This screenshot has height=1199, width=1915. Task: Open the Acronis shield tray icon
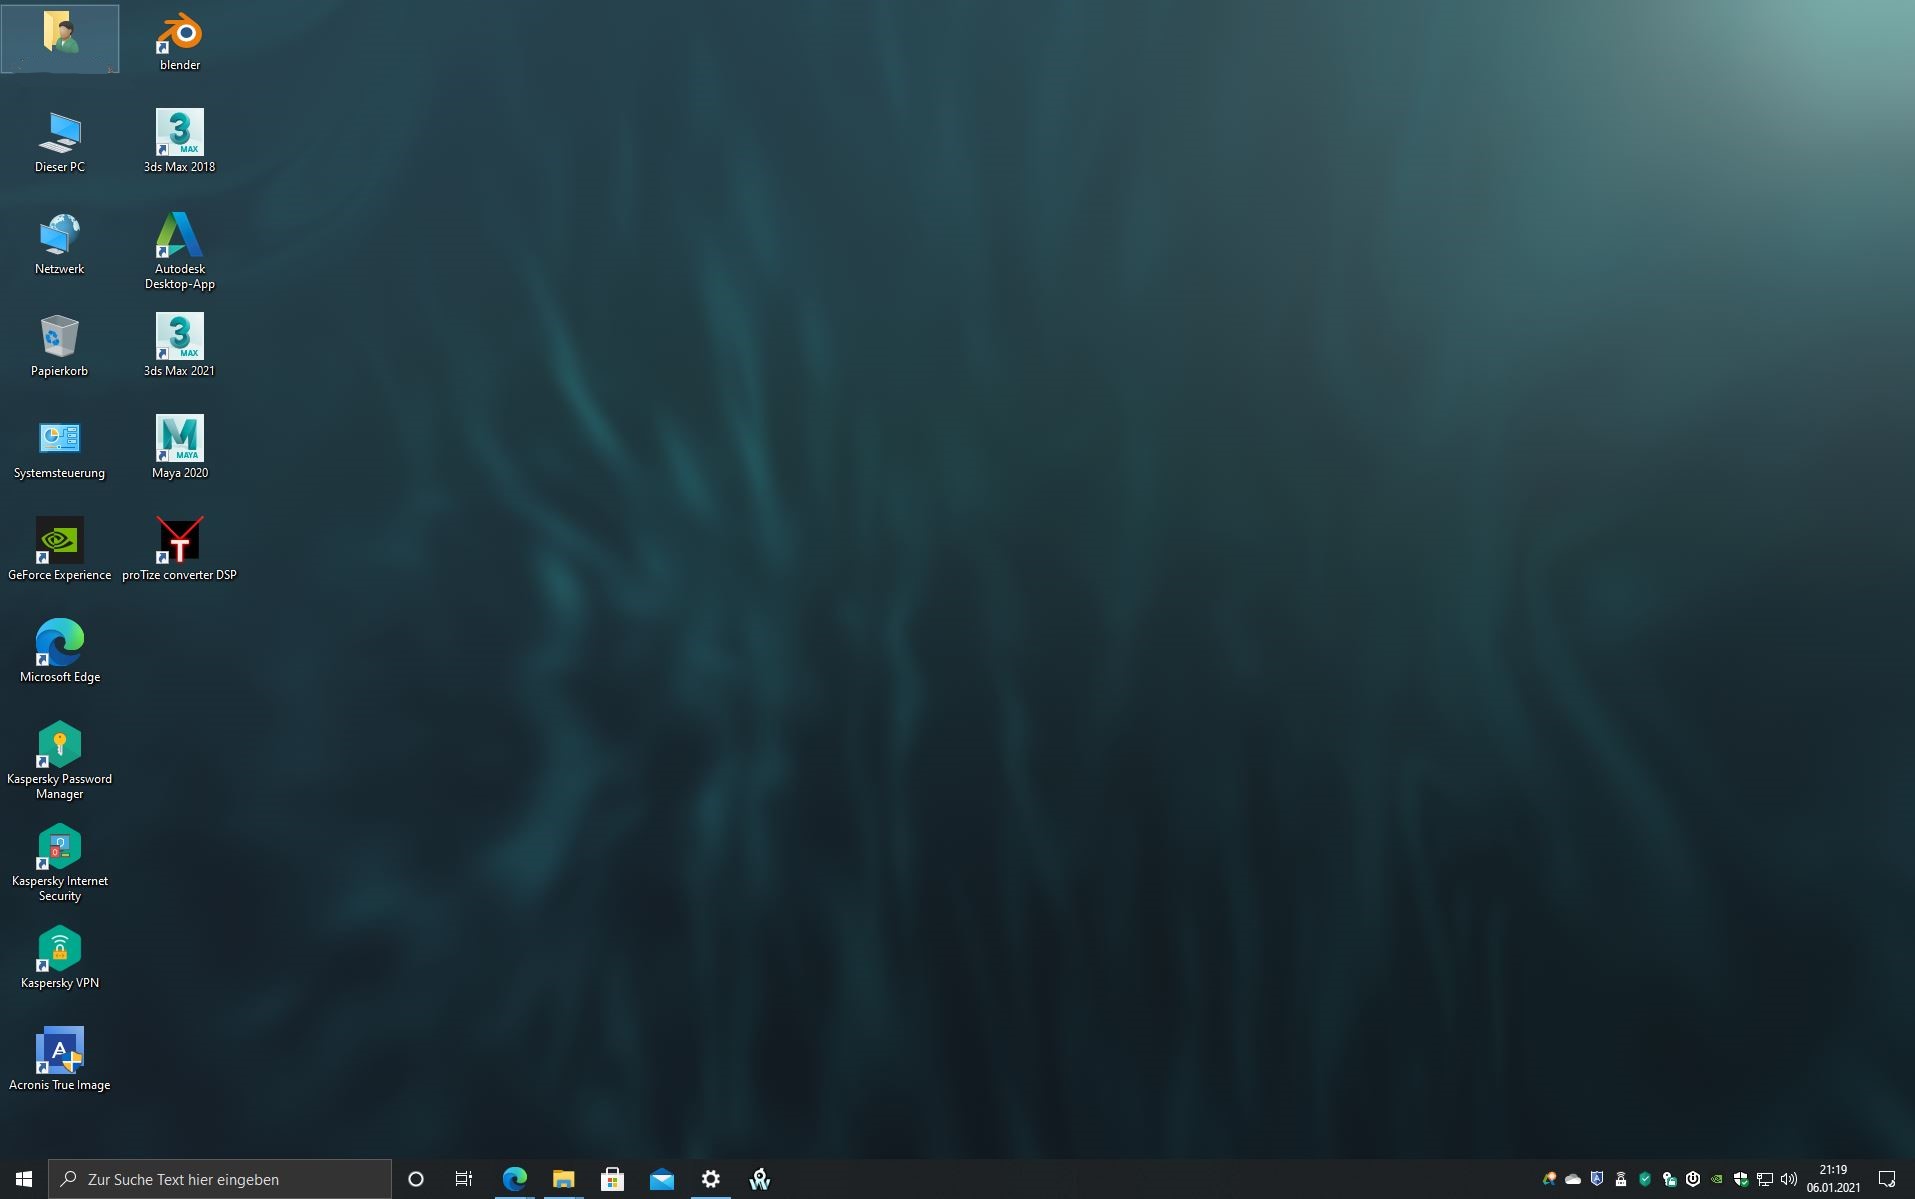(1597, 1179)
